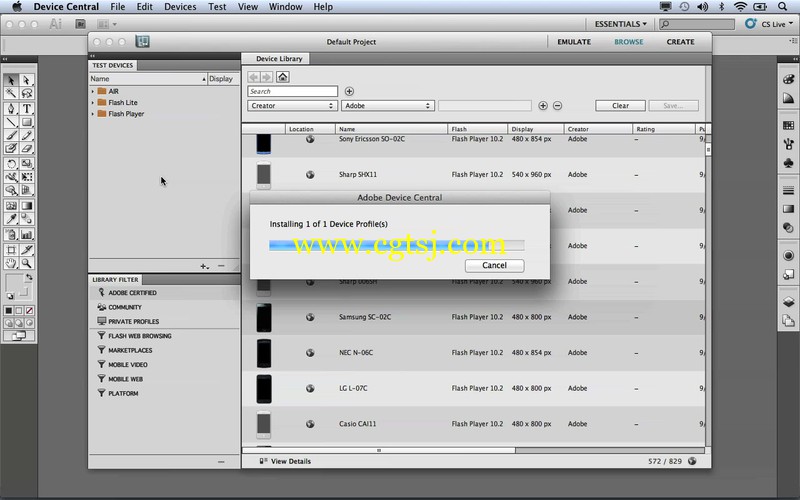Choose the Eraser tool
Screen dimensions: 800x500
pos(27,148)
